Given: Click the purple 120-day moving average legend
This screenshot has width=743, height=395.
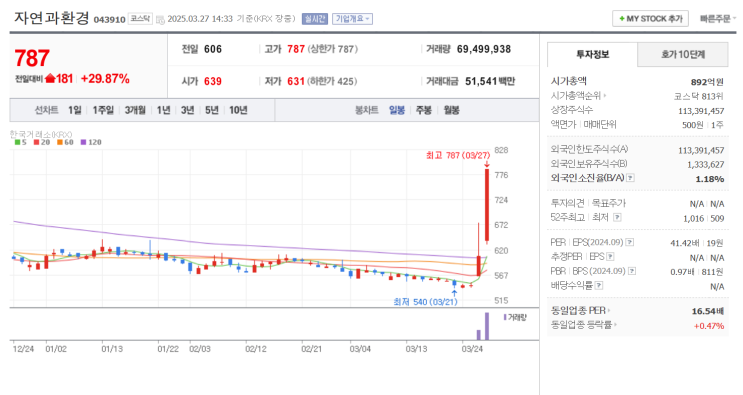Looking at the screenshot, I should [x=91, y=142].
